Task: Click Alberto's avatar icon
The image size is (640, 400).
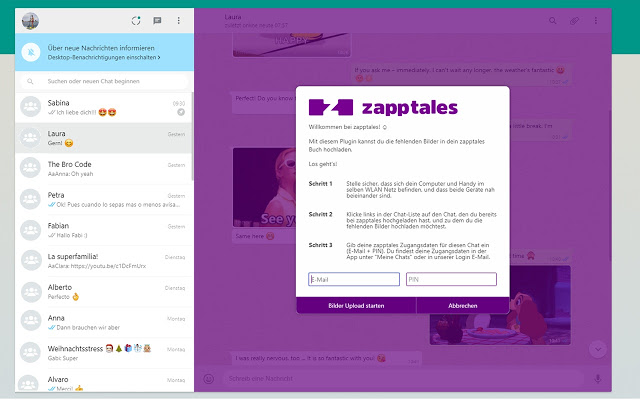Action: (x=31, y=291)
